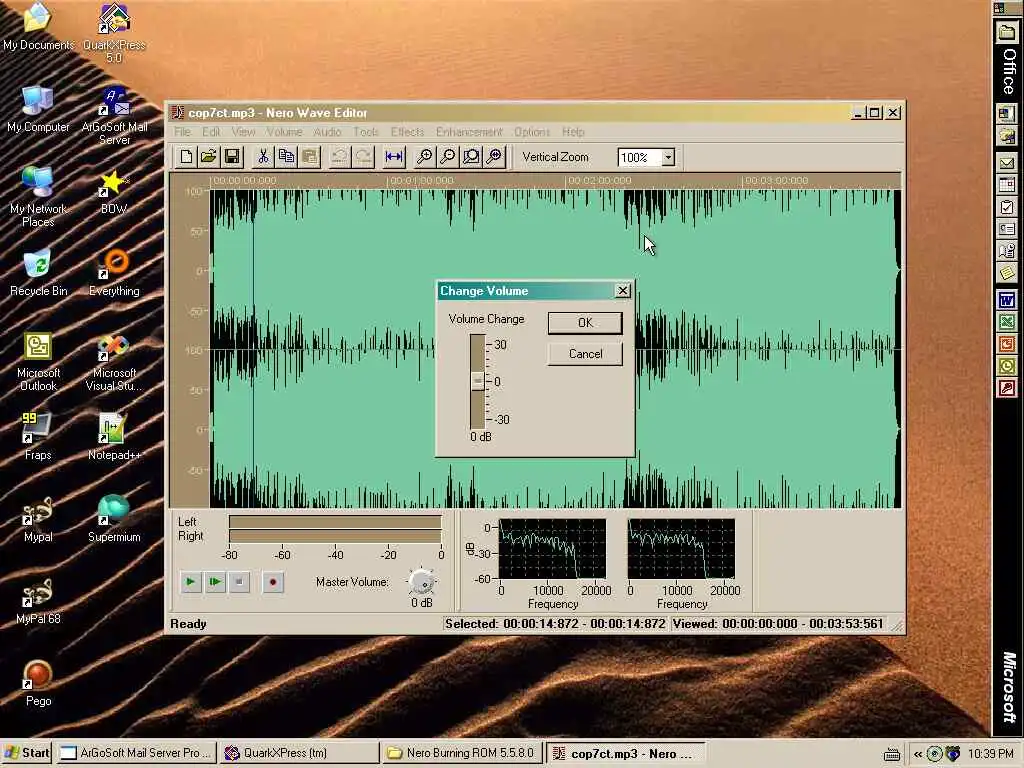The image size is (1024, 768).
Task: Switch to Nero Burning ROM taskbar button
Action: [461, 753]
